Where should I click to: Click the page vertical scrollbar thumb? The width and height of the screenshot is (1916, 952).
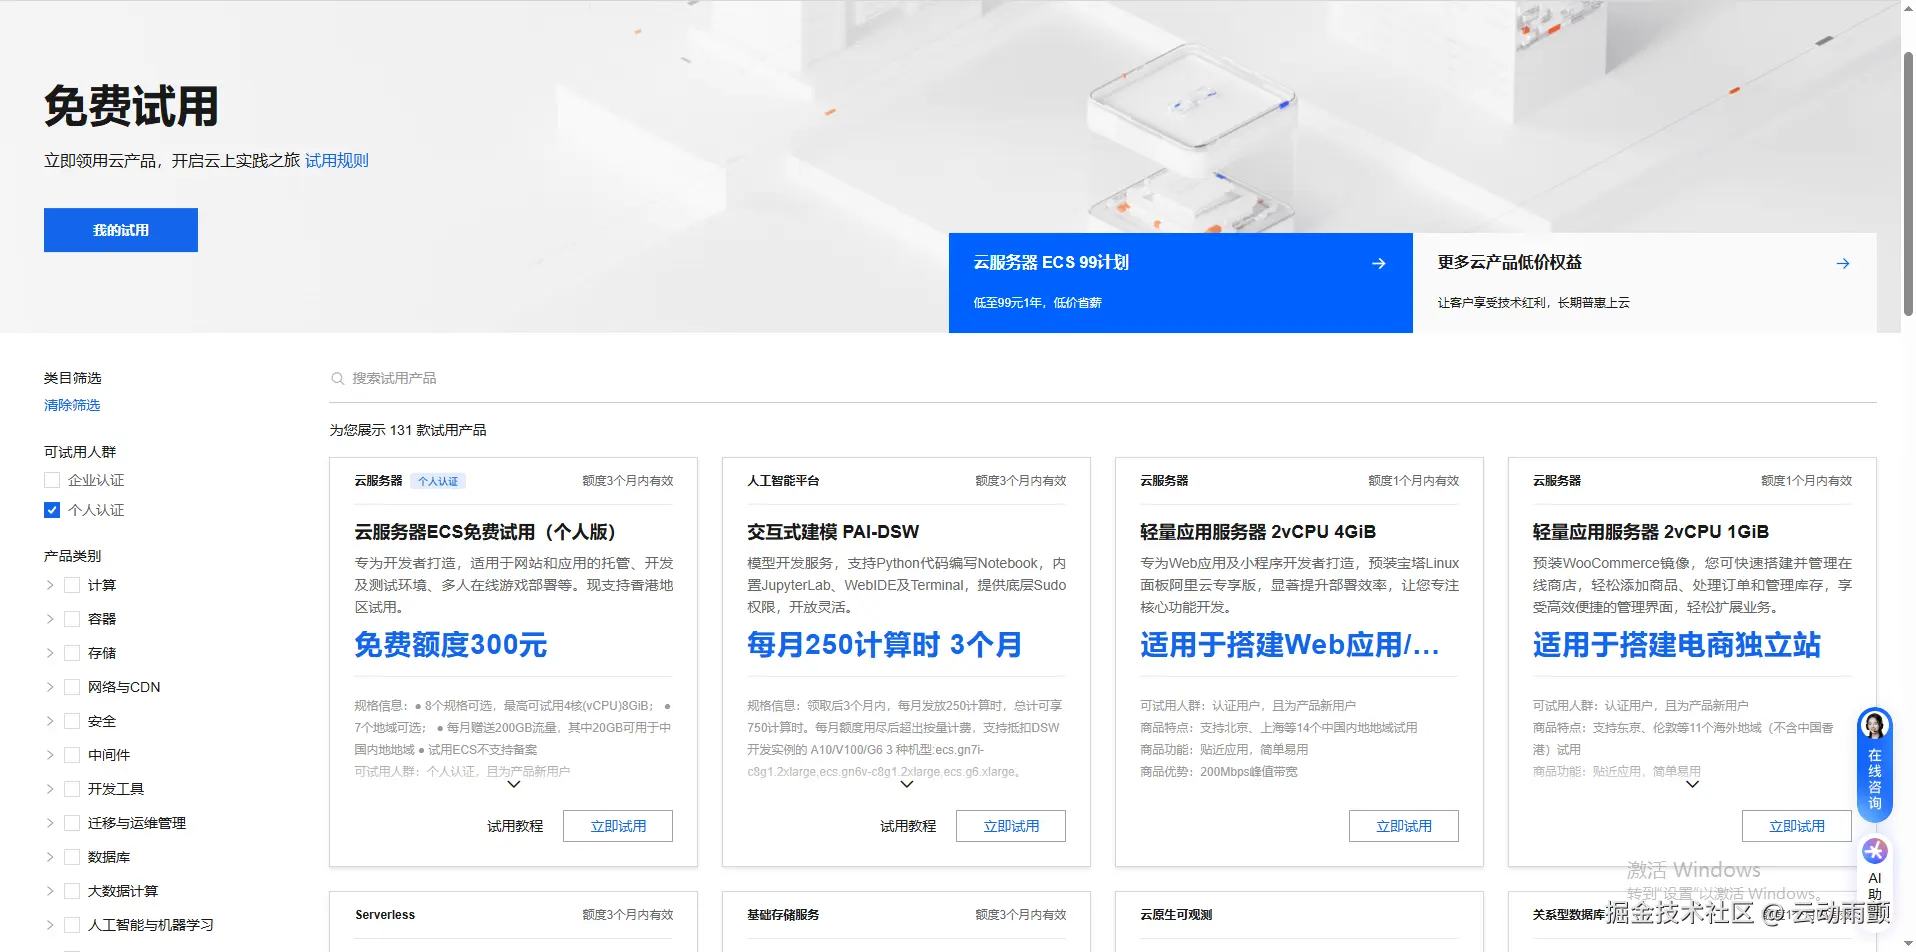pyautogui.click(x=1908, y=183)
